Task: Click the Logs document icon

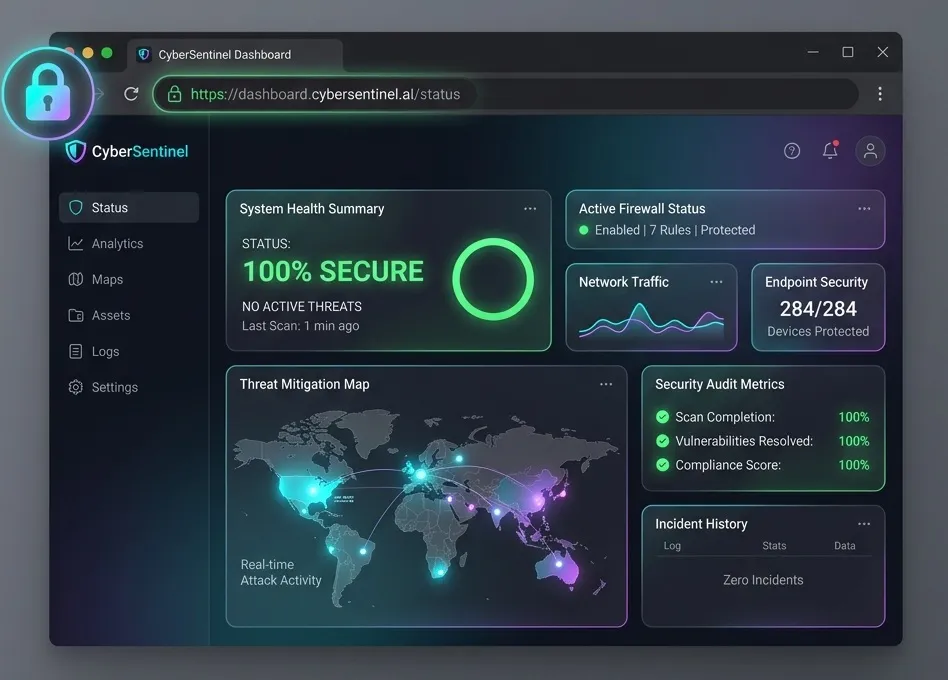Action: click(76, 351)
